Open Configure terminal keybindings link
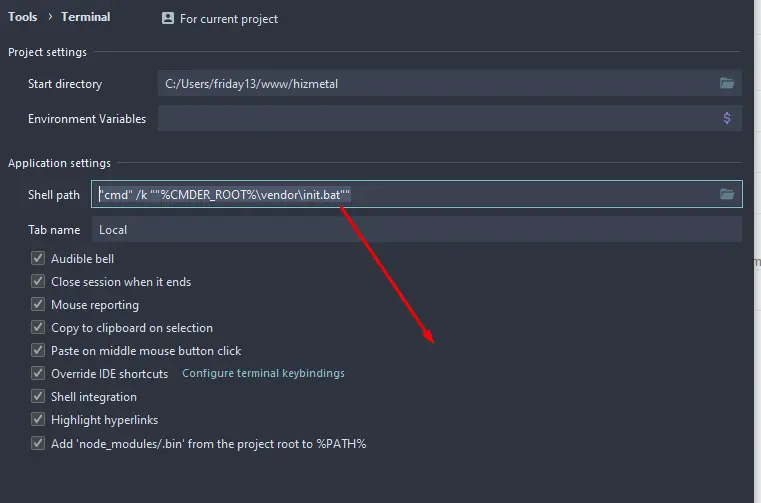761x503 pixels. point(263,373)
